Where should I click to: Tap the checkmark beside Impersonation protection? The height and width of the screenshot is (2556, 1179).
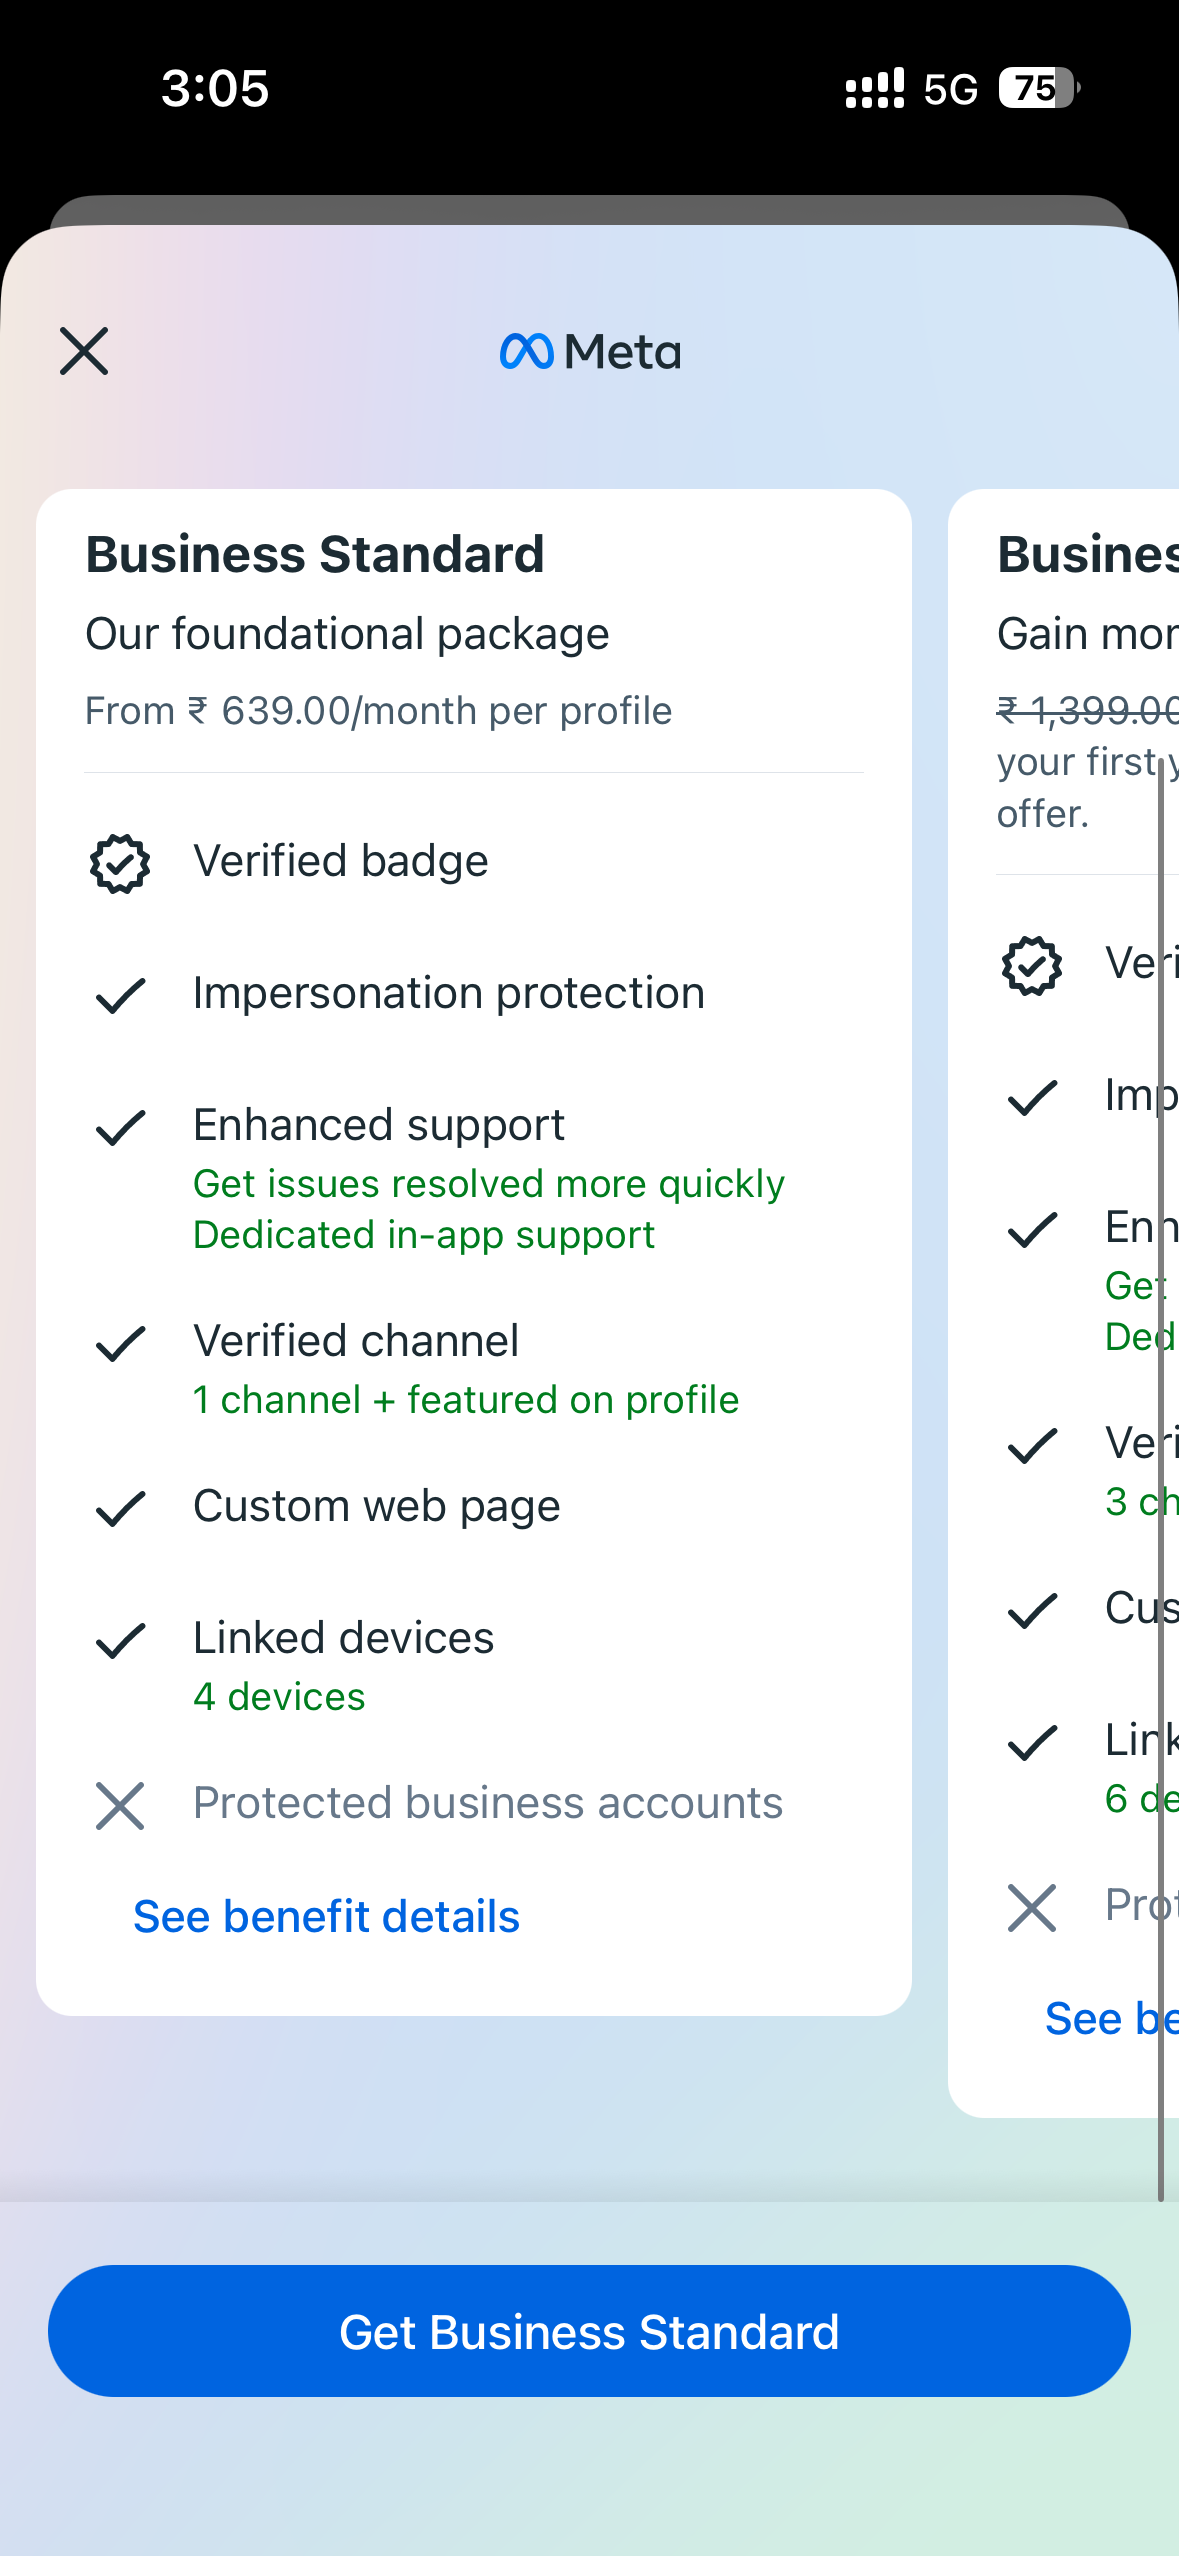pyautogui.click(x=120, y=995)
